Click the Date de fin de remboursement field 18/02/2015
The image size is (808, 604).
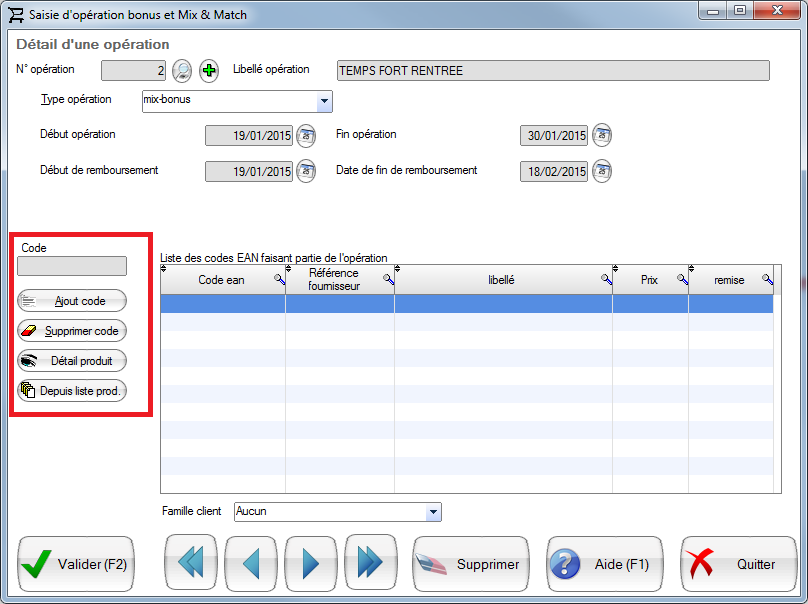tap(554, 171)
